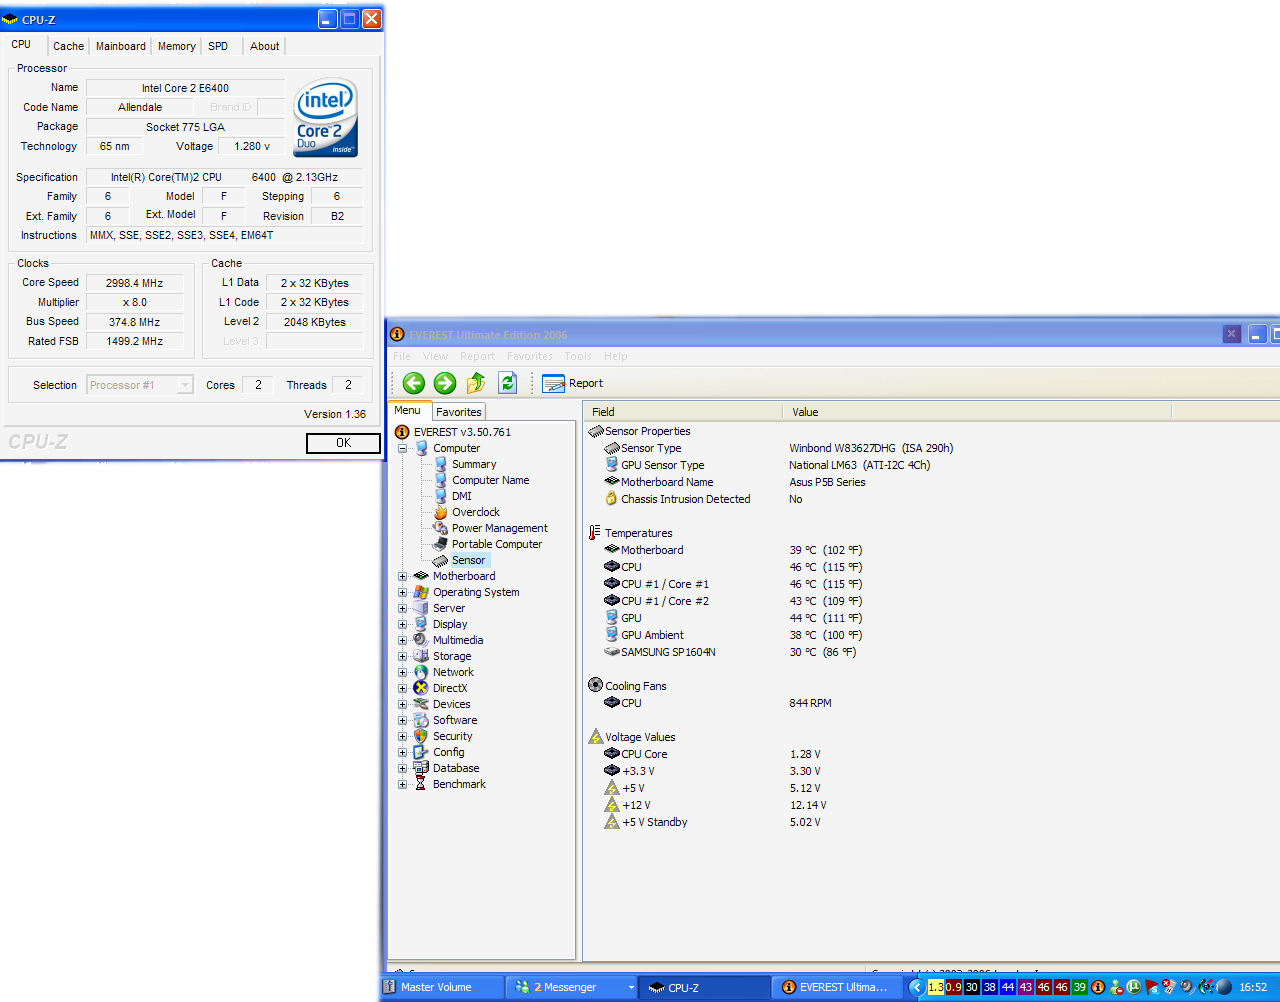
Task: Click the Temperatures thermometer icon
Action: (595, 533)
